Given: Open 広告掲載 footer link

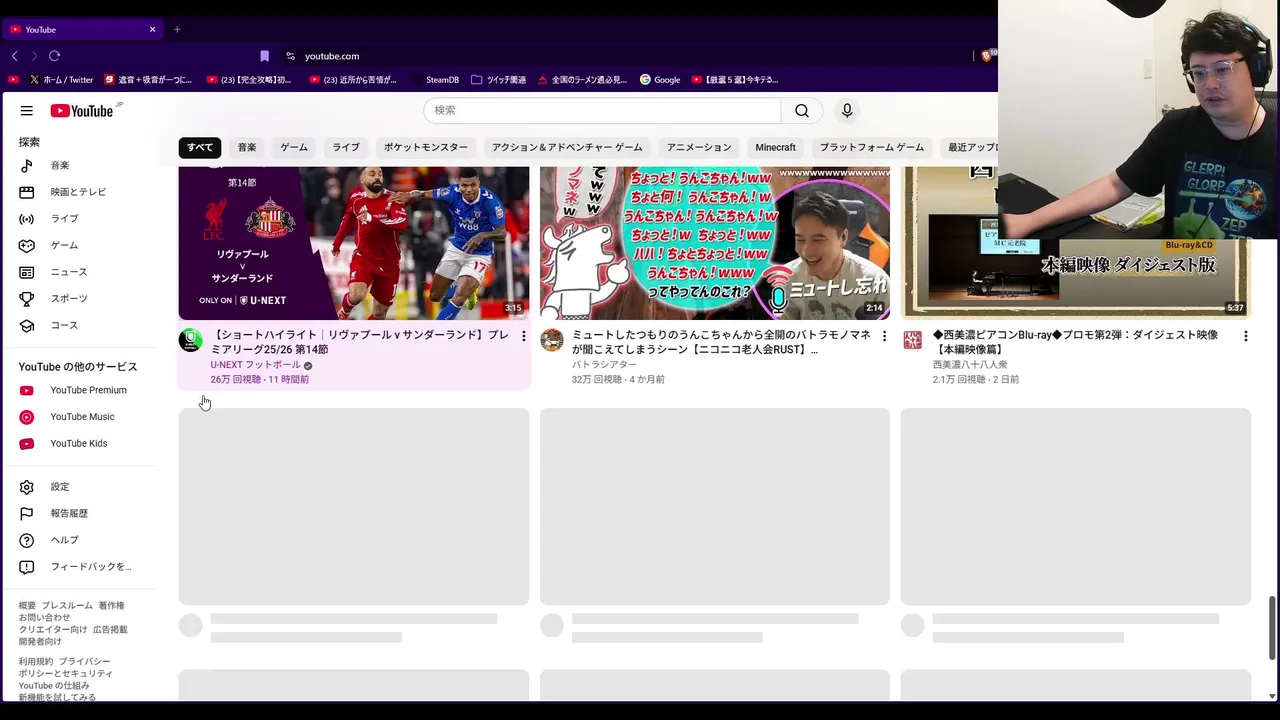Looking at the screenshot, I should [x=110, y=630].
